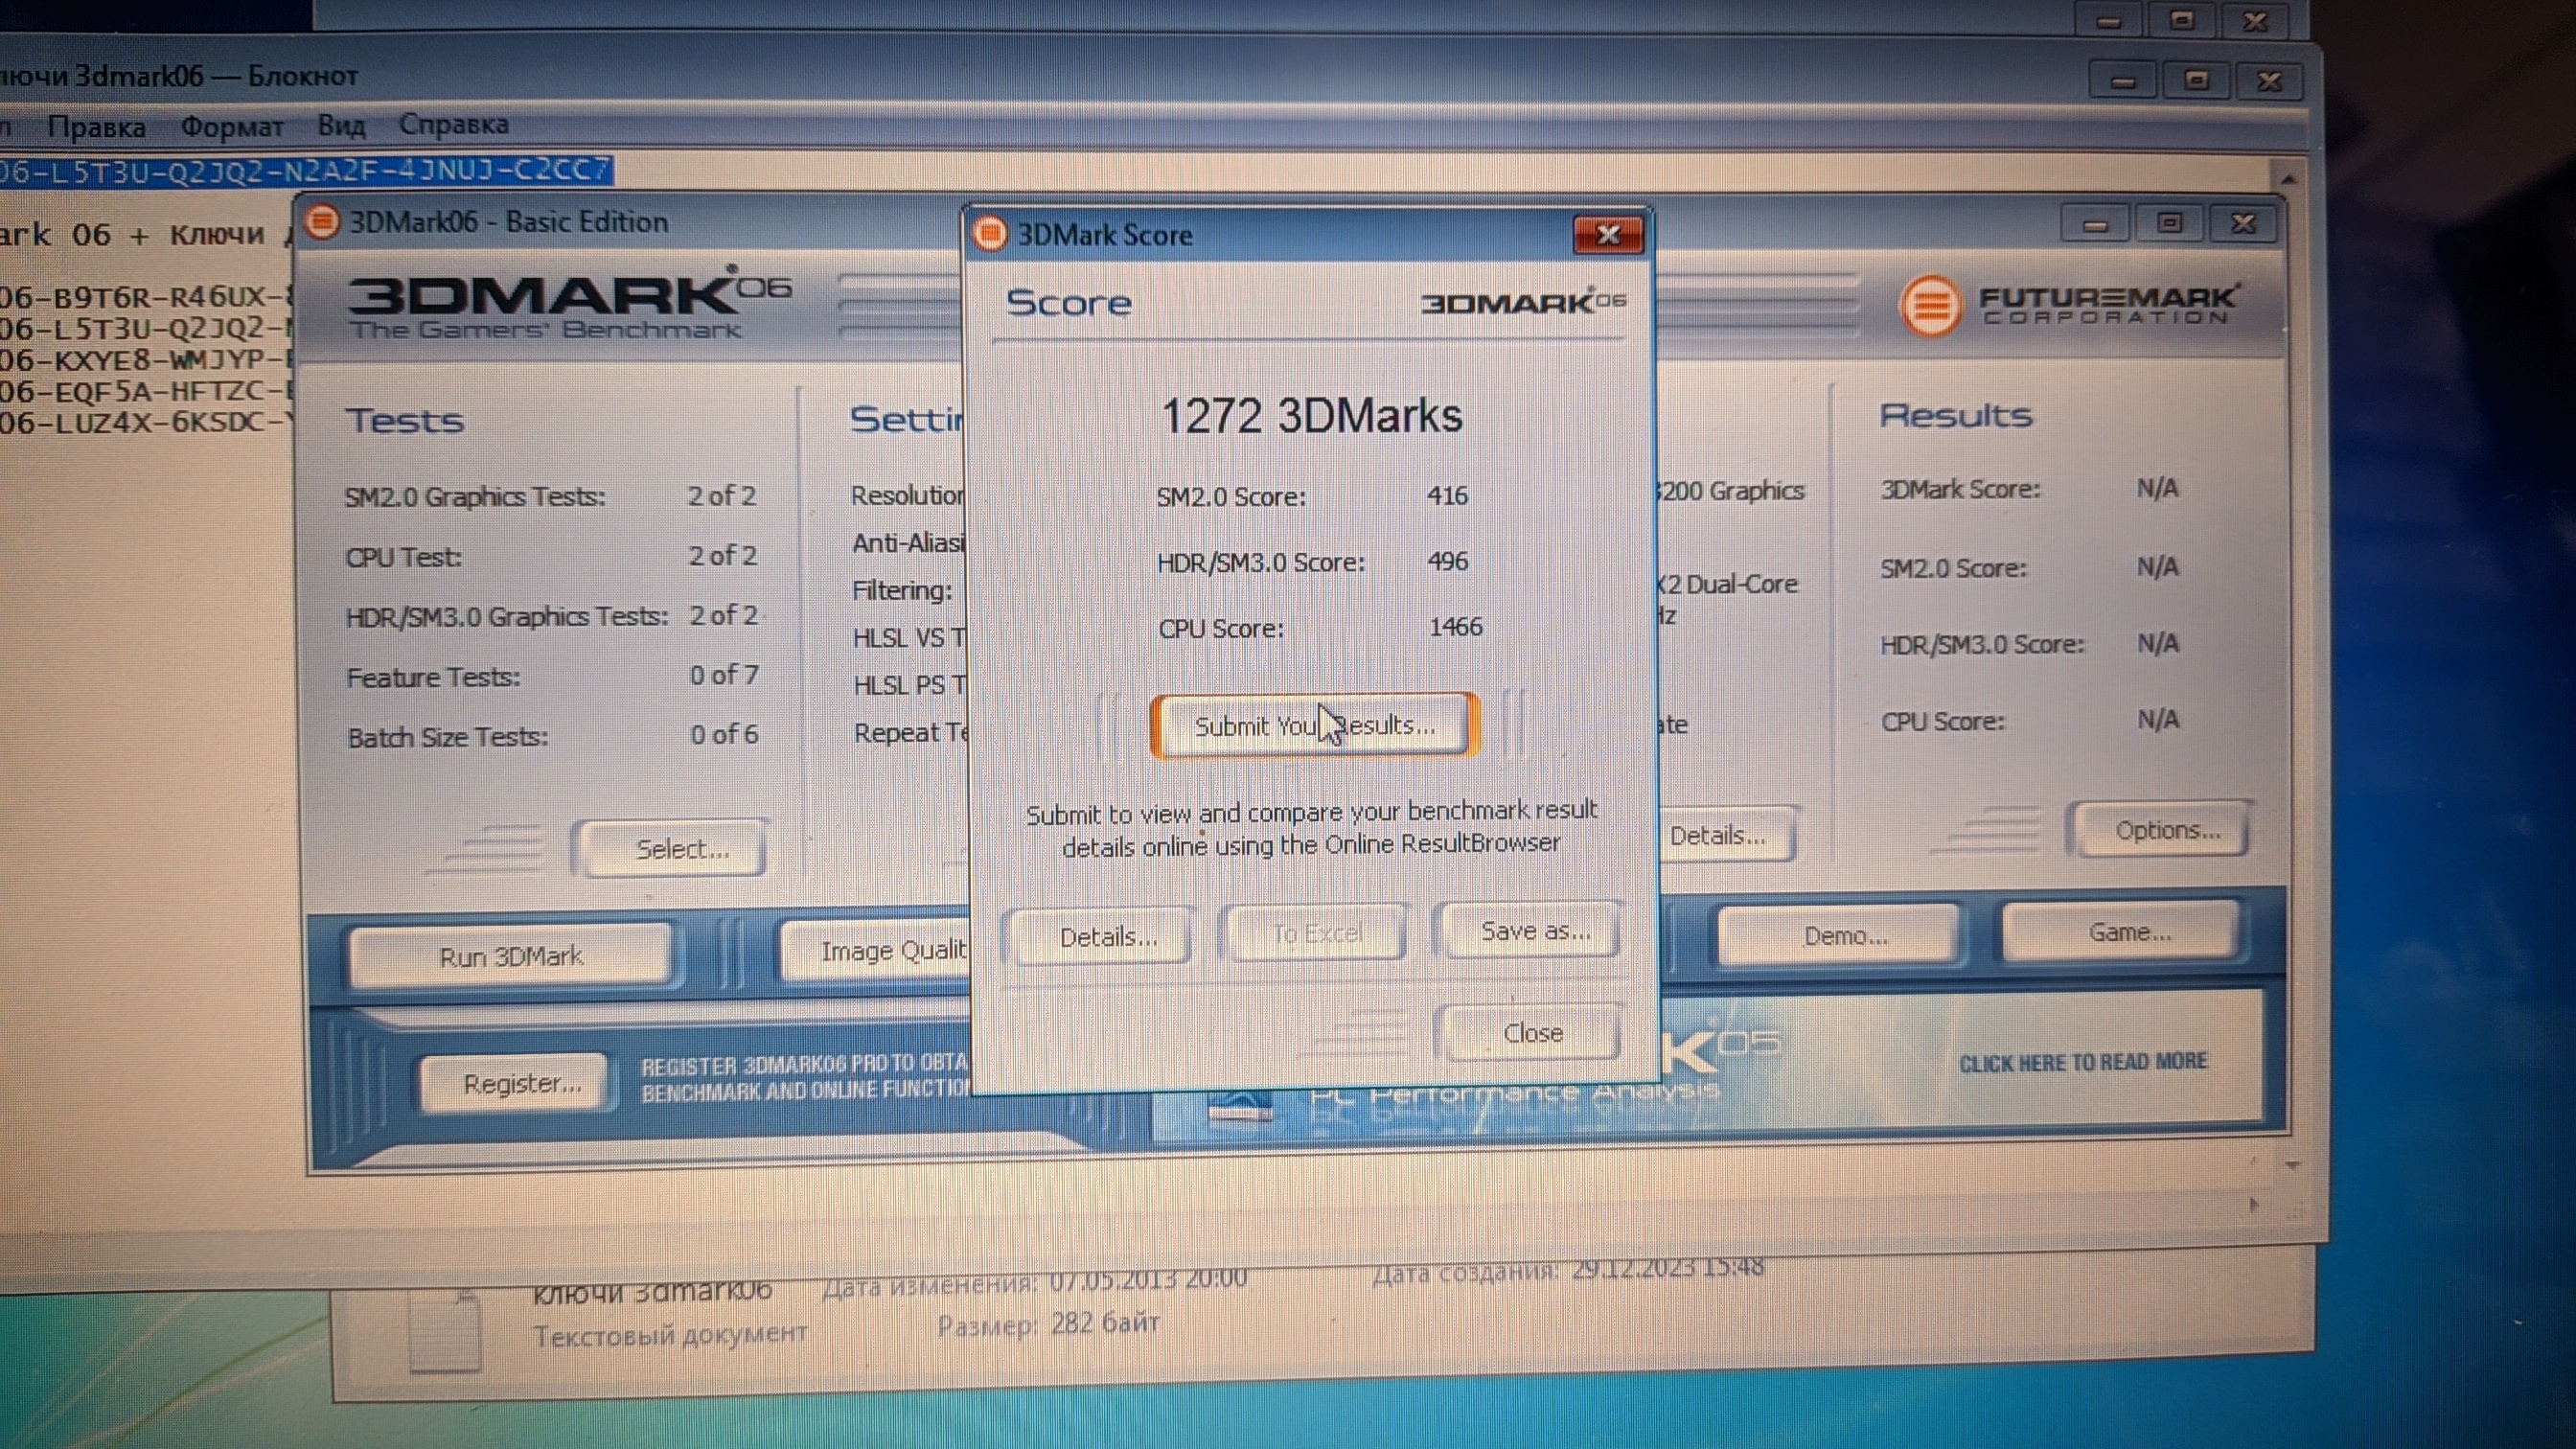The width and height of the screenshot is (2576, 1449).
Task: Click SM2.0 Score value 416
Action: 1447,496
